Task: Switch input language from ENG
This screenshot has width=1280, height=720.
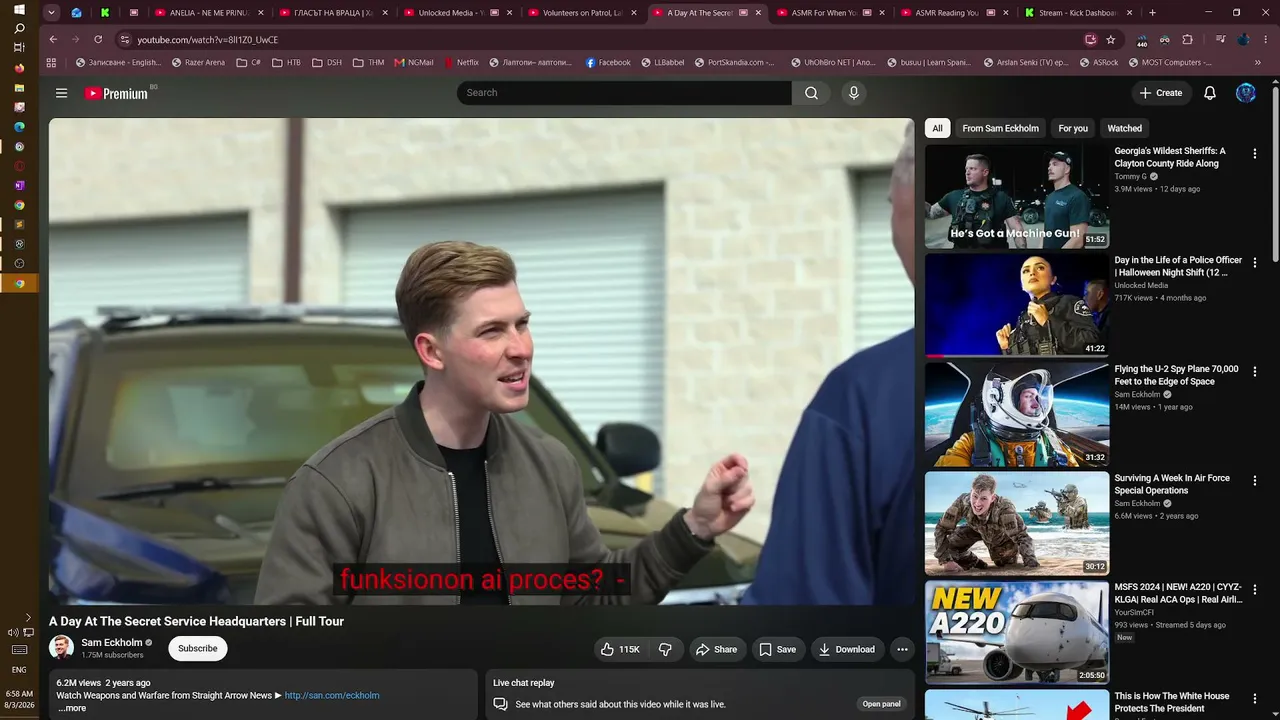Action: 19,670
